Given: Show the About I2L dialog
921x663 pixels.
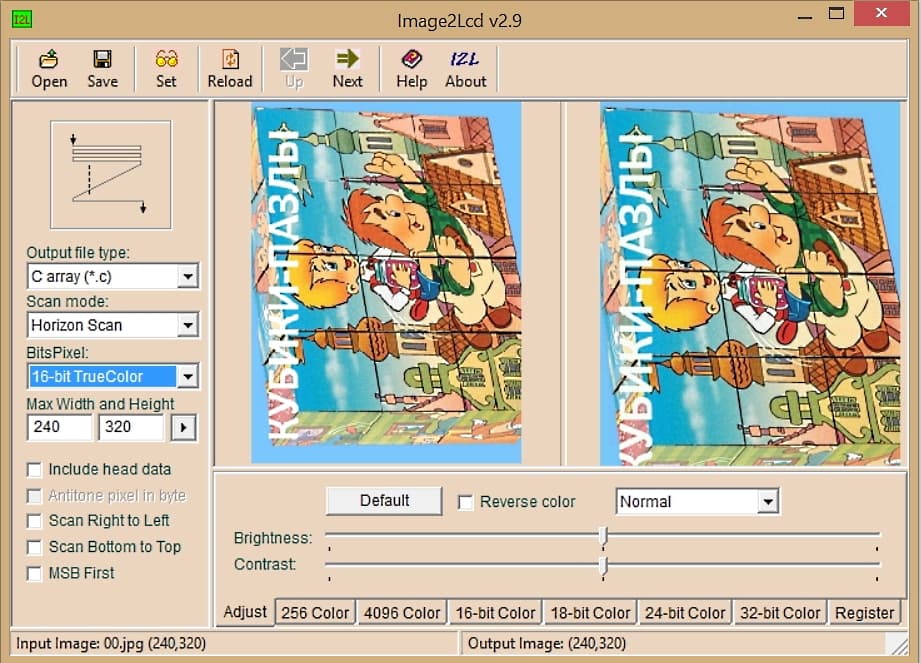Looking at the screenshot, I should 465,69.
